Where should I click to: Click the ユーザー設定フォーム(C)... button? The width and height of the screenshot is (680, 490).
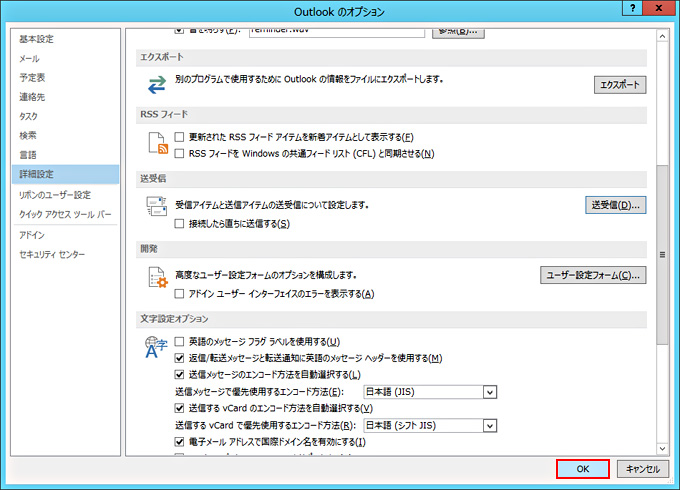(592, 275)
